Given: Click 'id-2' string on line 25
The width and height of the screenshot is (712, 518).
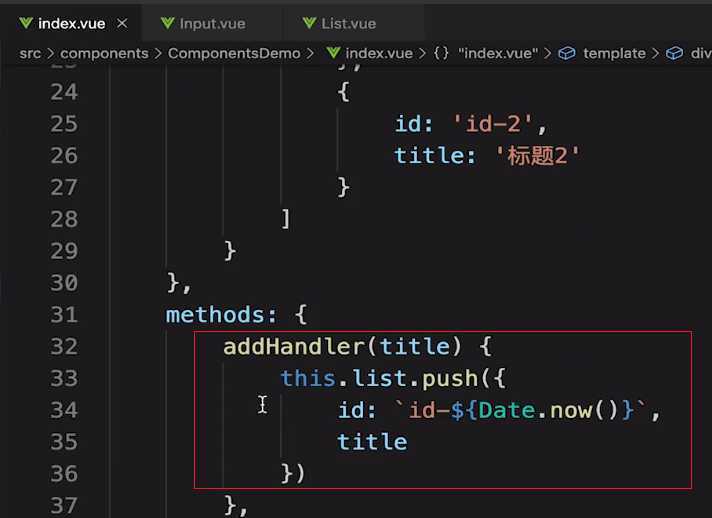Looking at the screenshot, I should (493, 123).
